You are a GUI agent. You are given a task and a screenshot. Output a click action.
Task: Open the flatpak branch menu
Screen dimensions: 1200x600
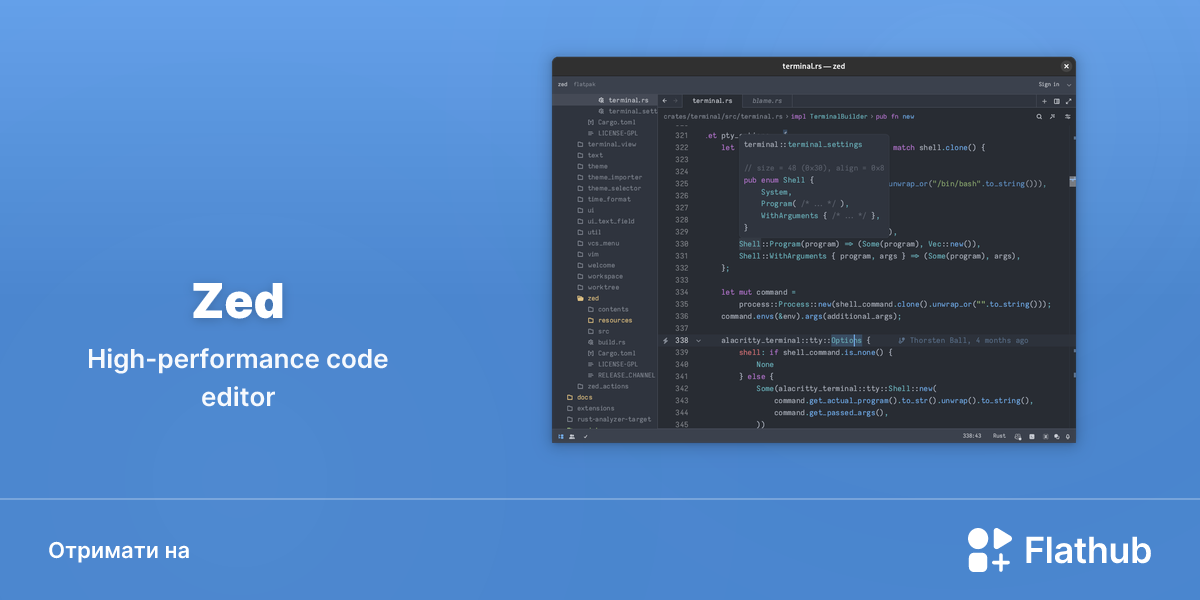(584, 85)
